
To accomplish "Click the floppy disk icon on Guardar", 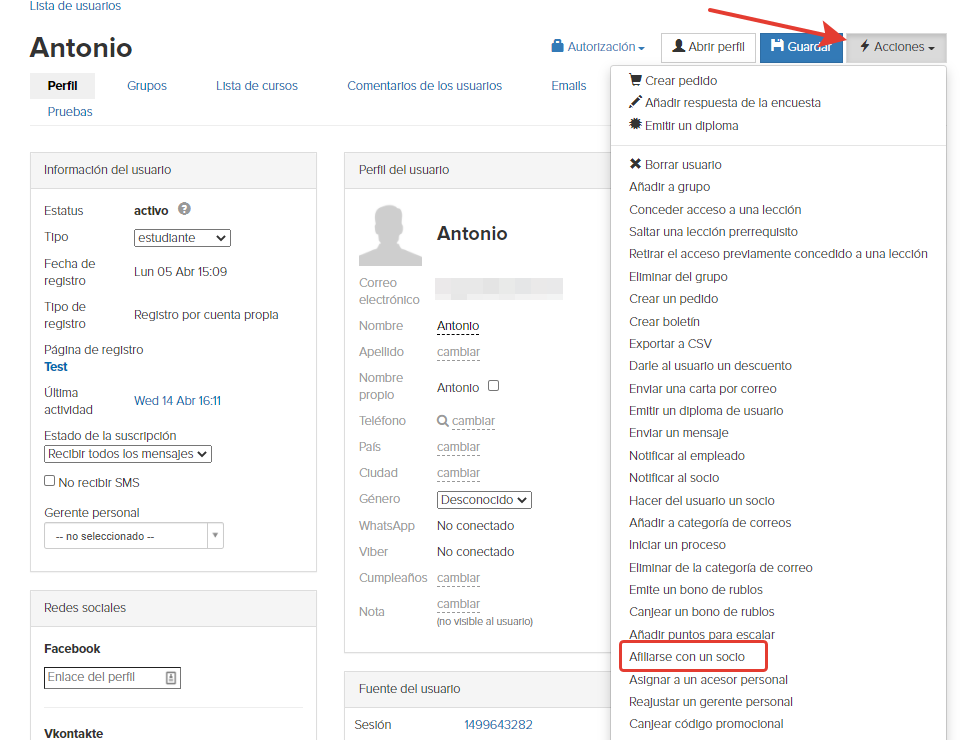I will tap(777, 45).
